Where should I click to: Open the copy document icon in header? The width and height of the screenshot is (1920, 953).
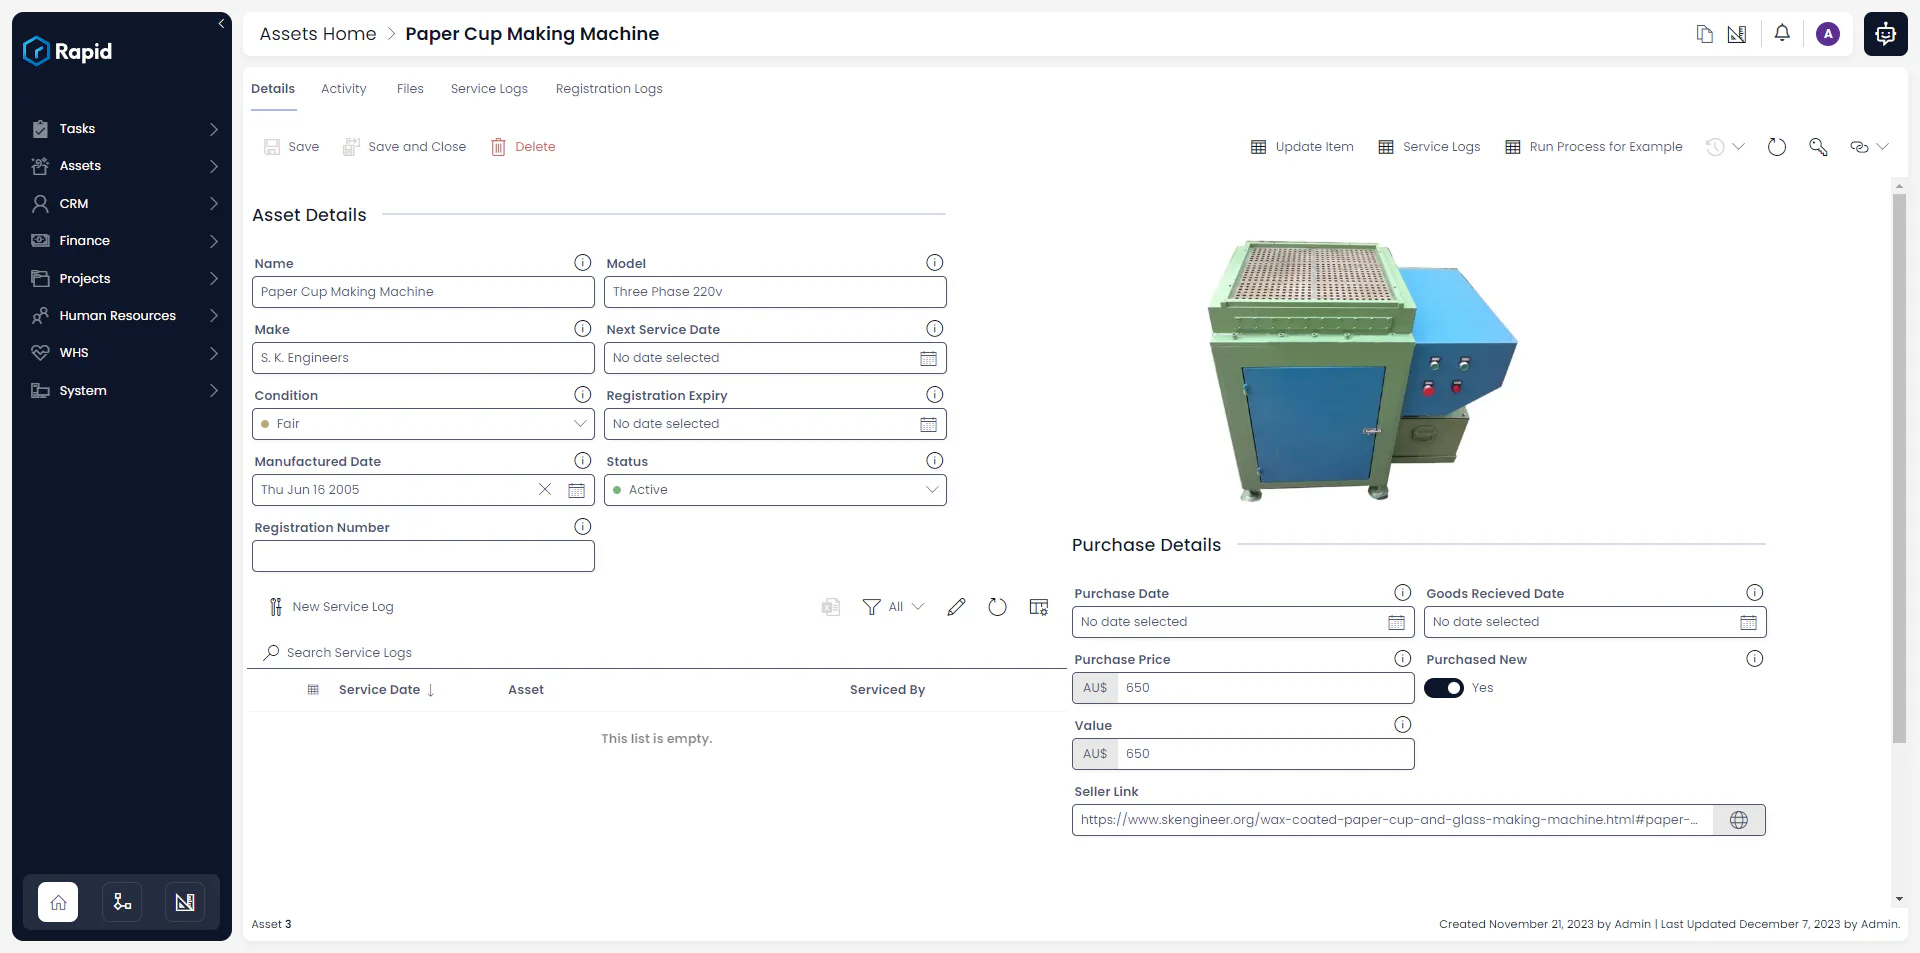[1705, 34]
